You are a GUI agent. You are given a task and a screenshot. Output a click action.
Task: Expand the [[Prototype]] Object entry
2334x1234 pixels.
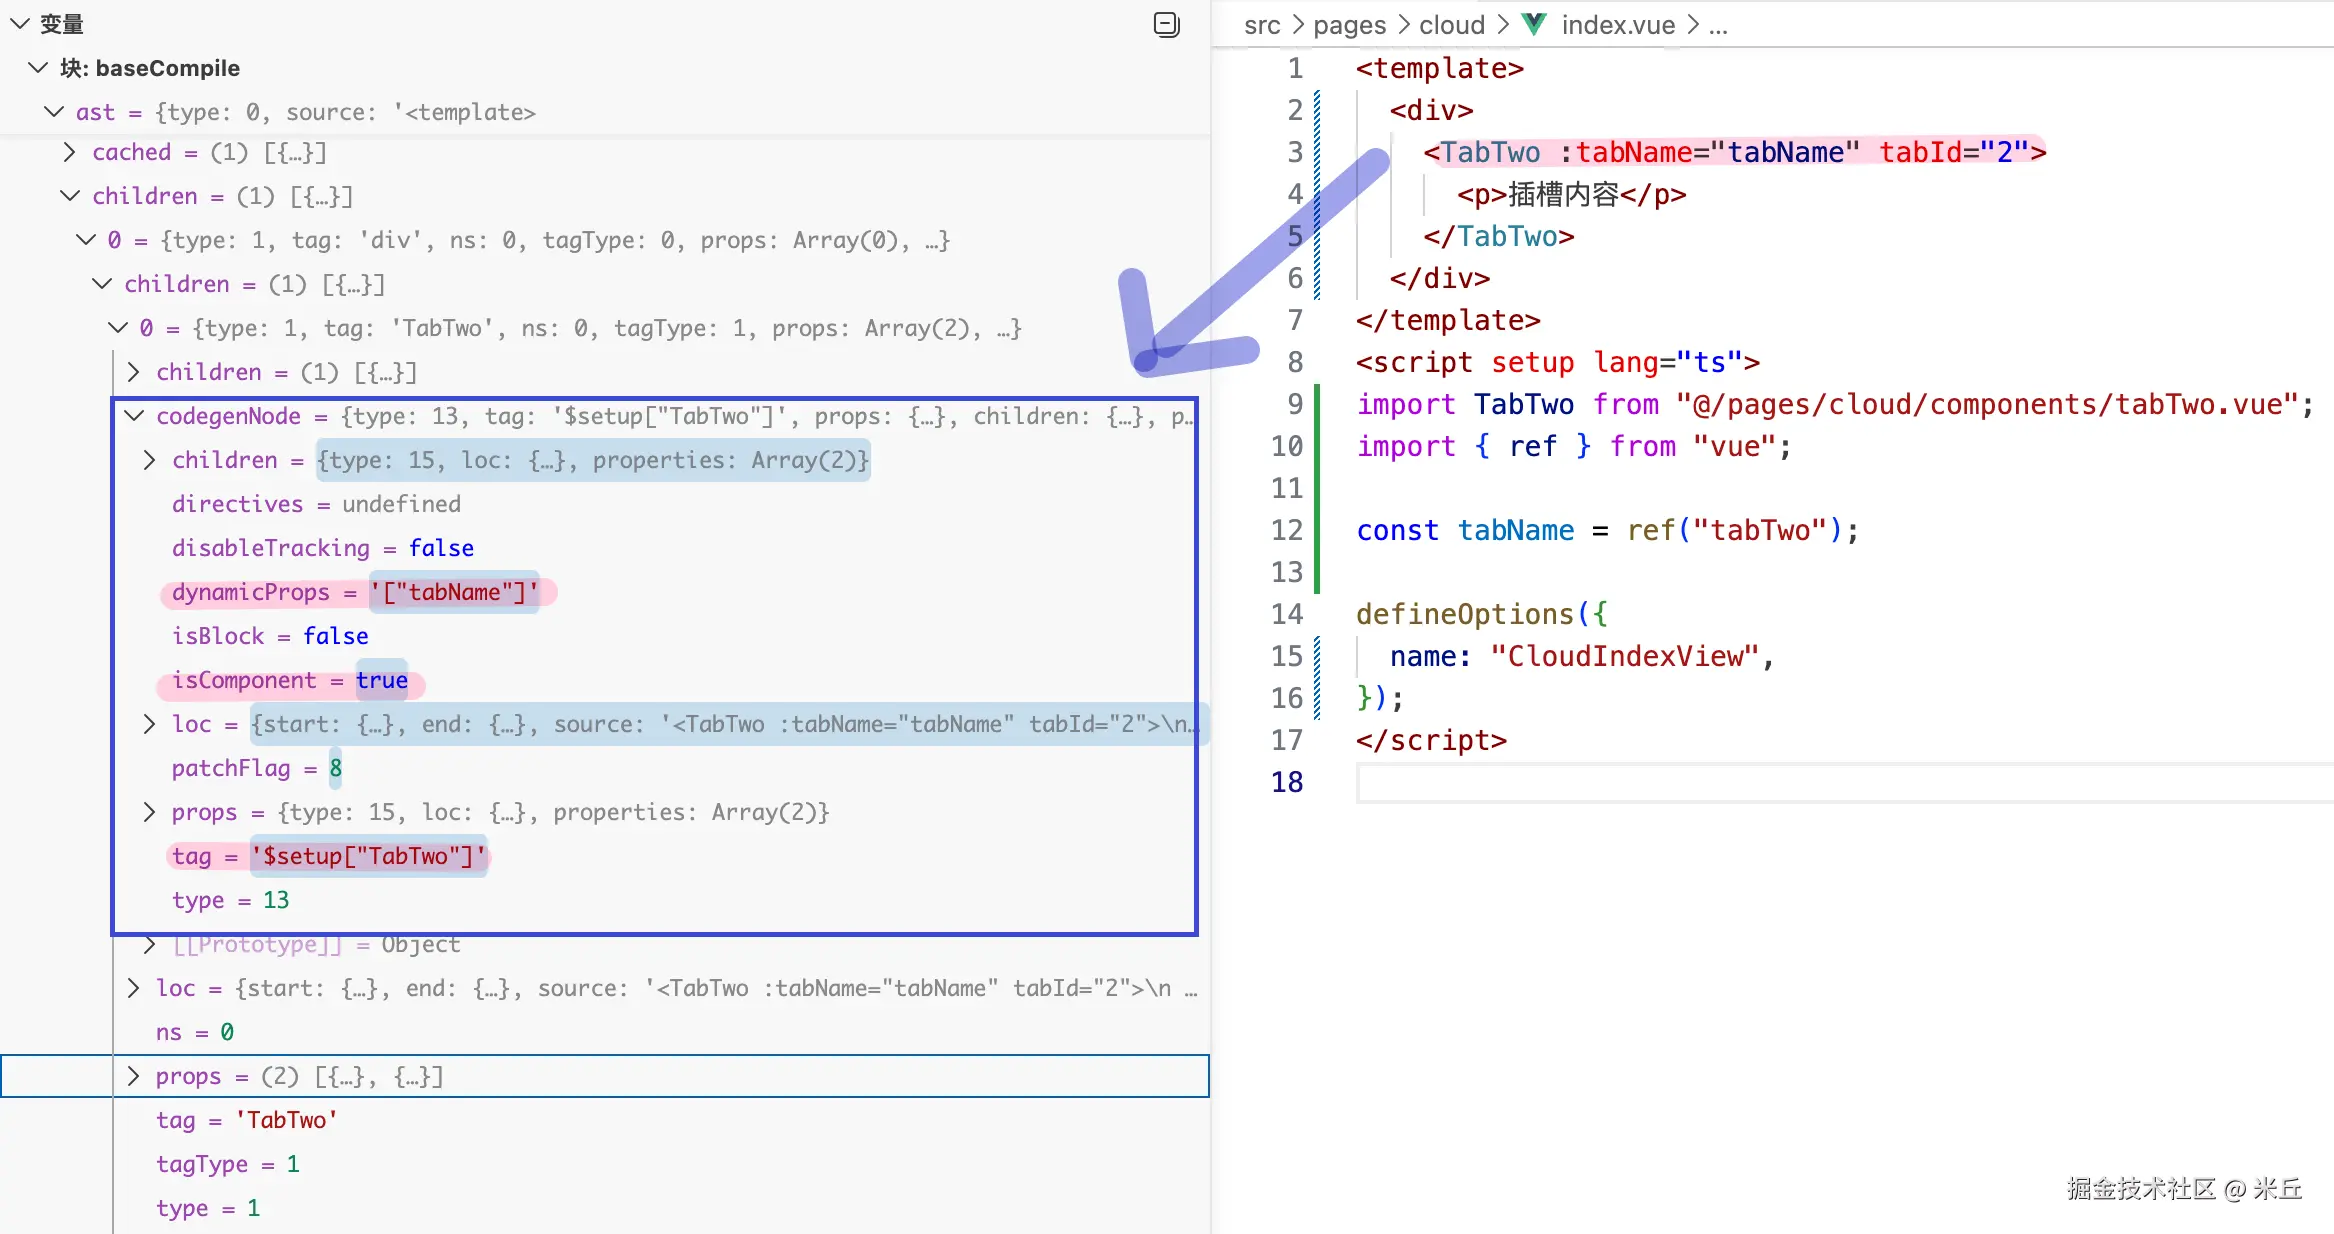149,944
